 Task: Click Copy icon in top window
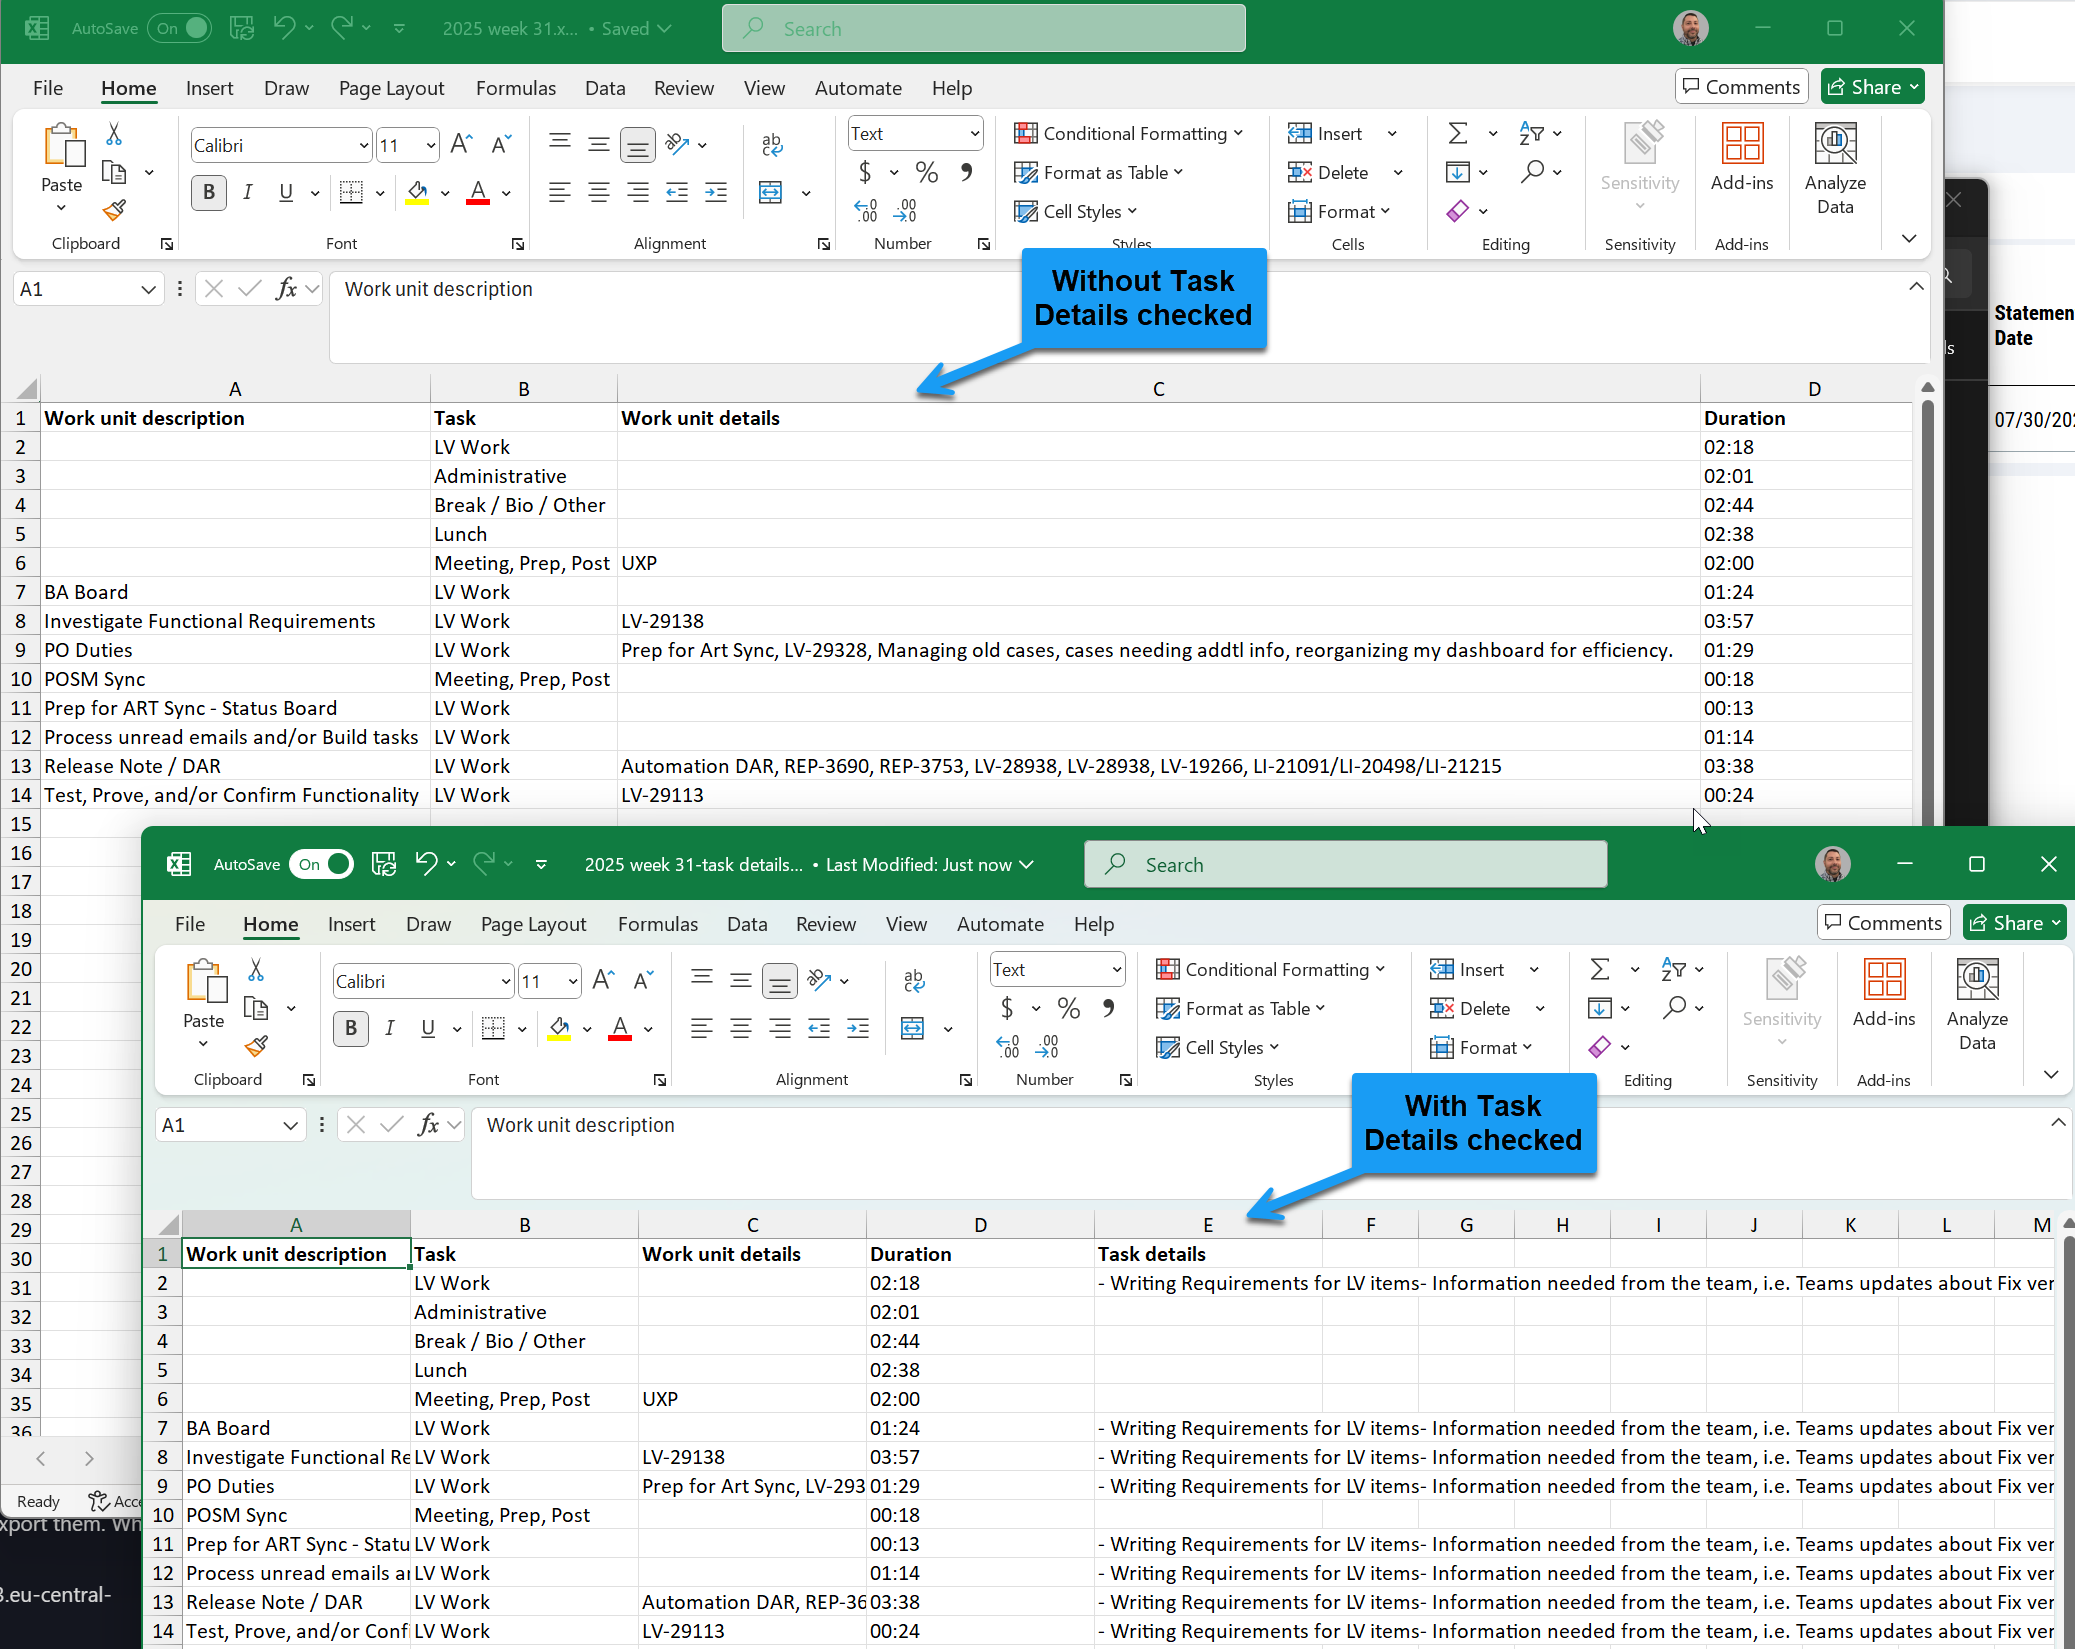click(x=114, y=172)
